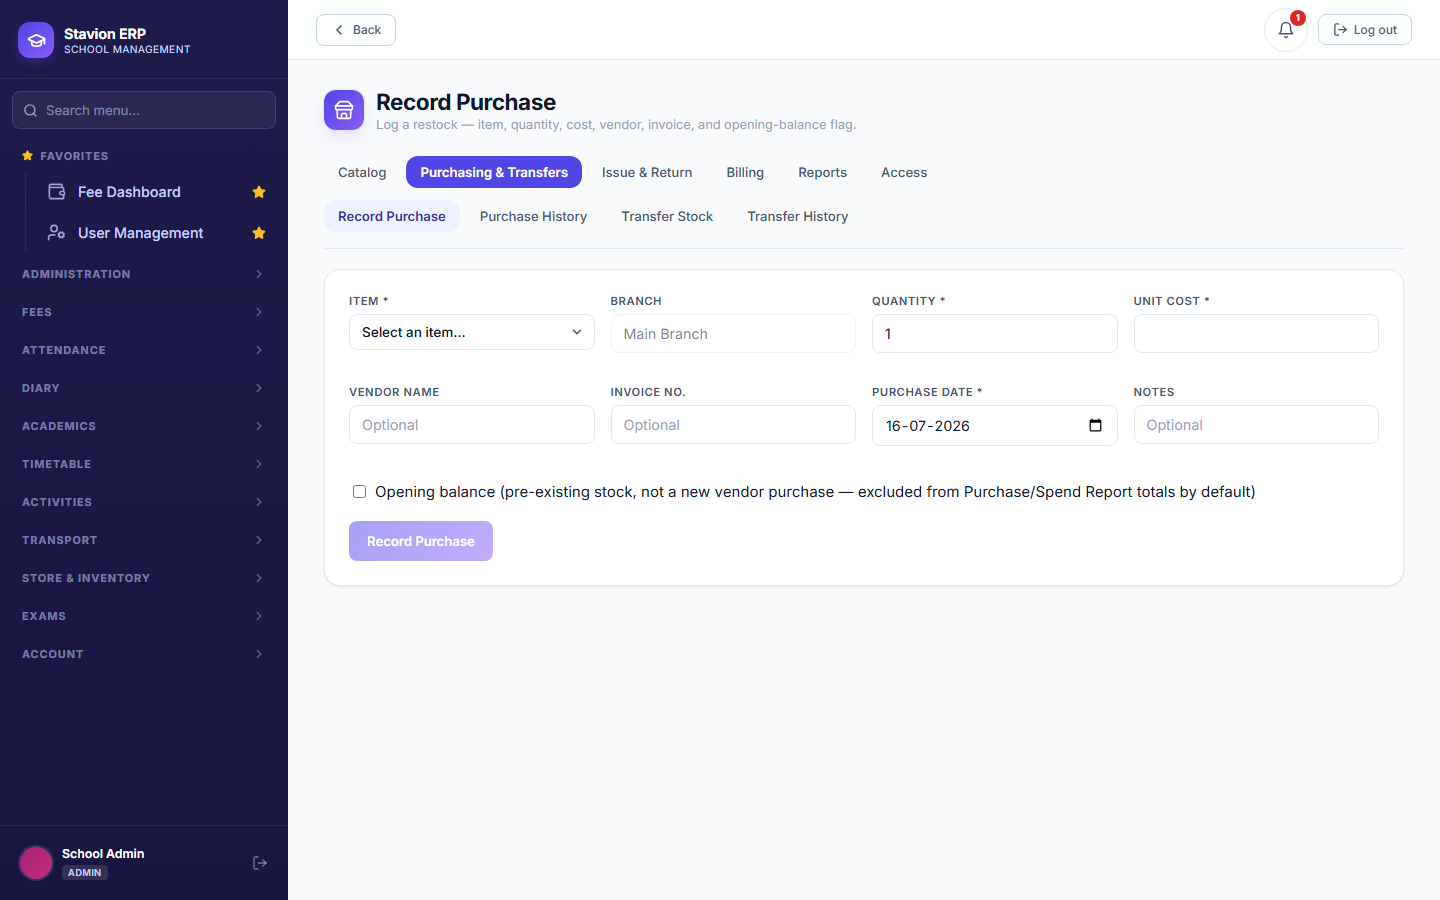Go back using the Back button
Screen dimensions: 1440x900
356,30
